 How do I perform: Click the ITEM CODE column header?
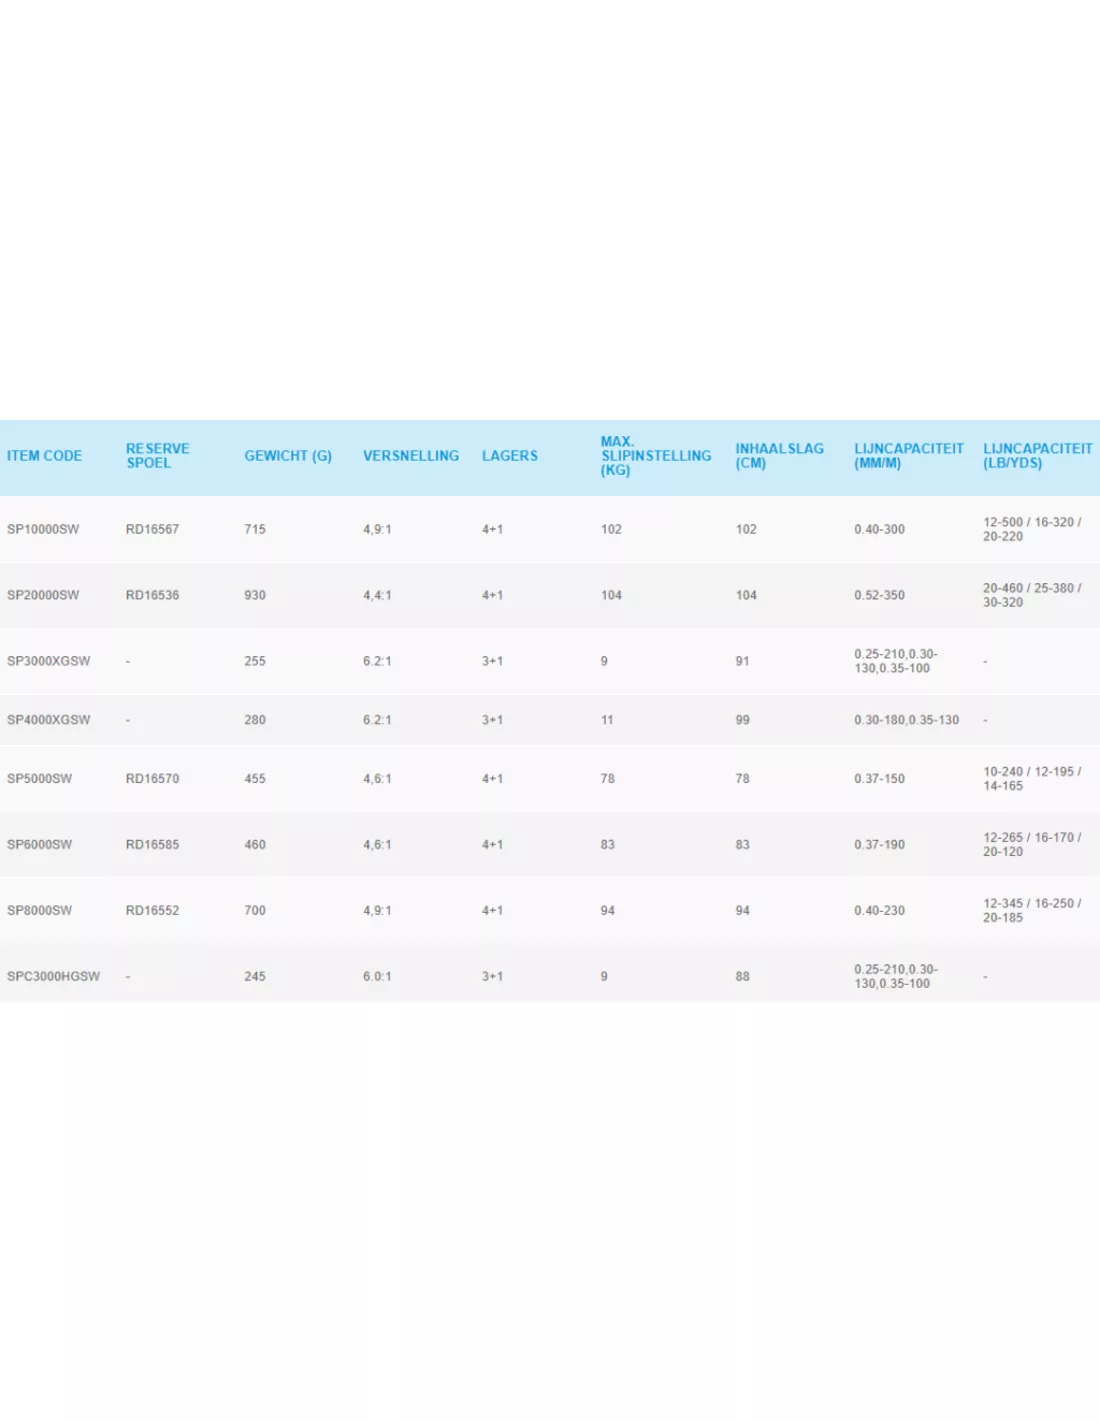pyautogui.click(x=44, y=455)
